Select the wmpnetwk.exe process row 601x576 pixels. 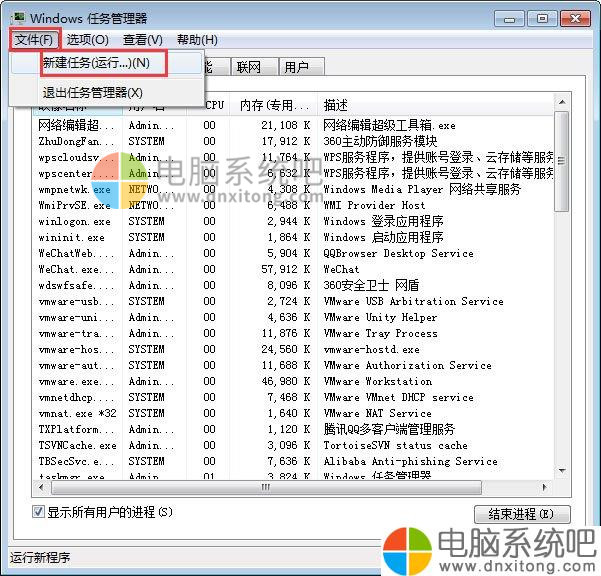click(x=293, y=189)
